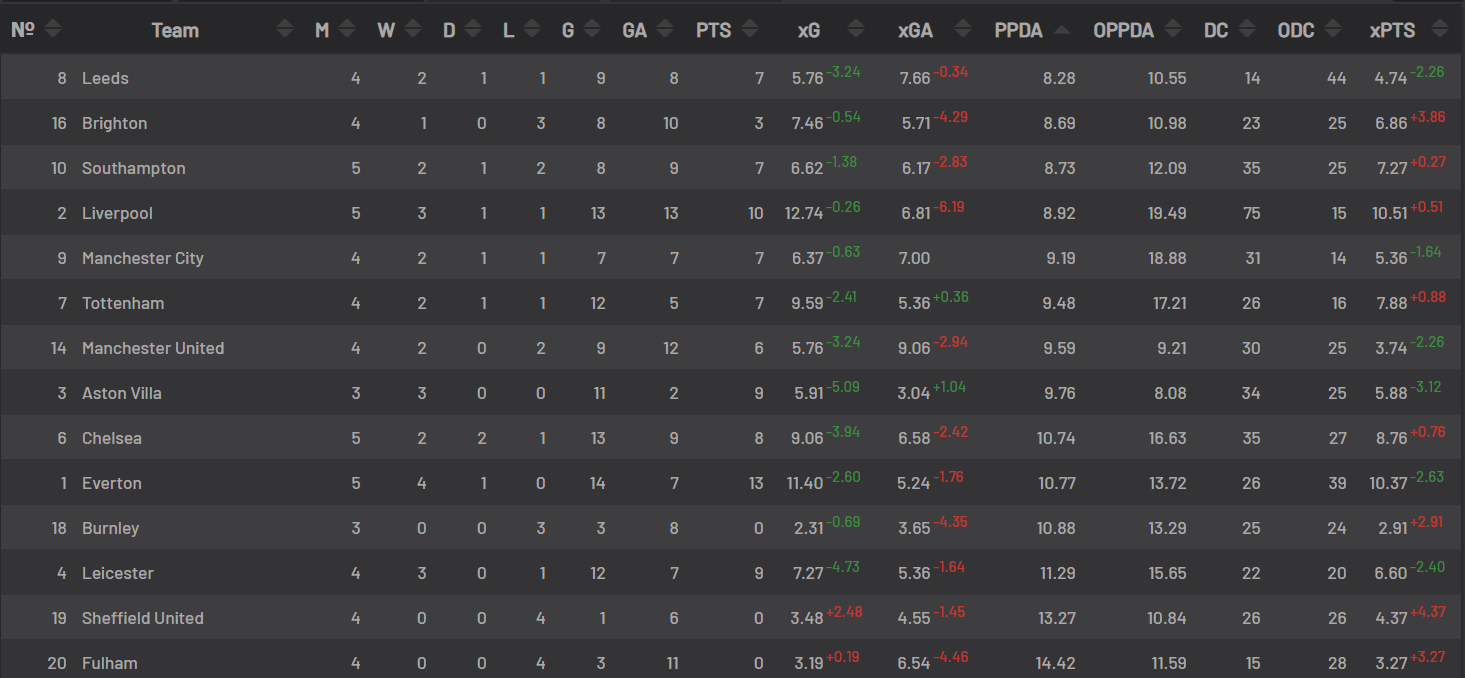Sort by PTS column arrows
This screenshot has height=678, width=1465.
coord(750,30)
